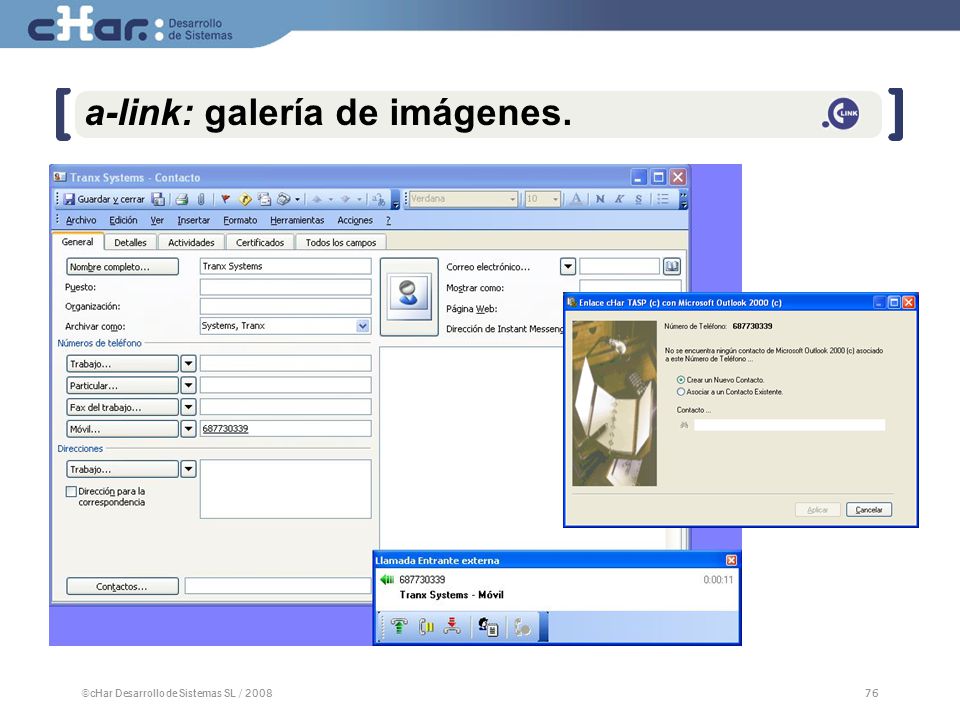Screen dimensions: 960x720
Task: Click Cancelar in the Enlace cHar dialog
Action: 869,509
